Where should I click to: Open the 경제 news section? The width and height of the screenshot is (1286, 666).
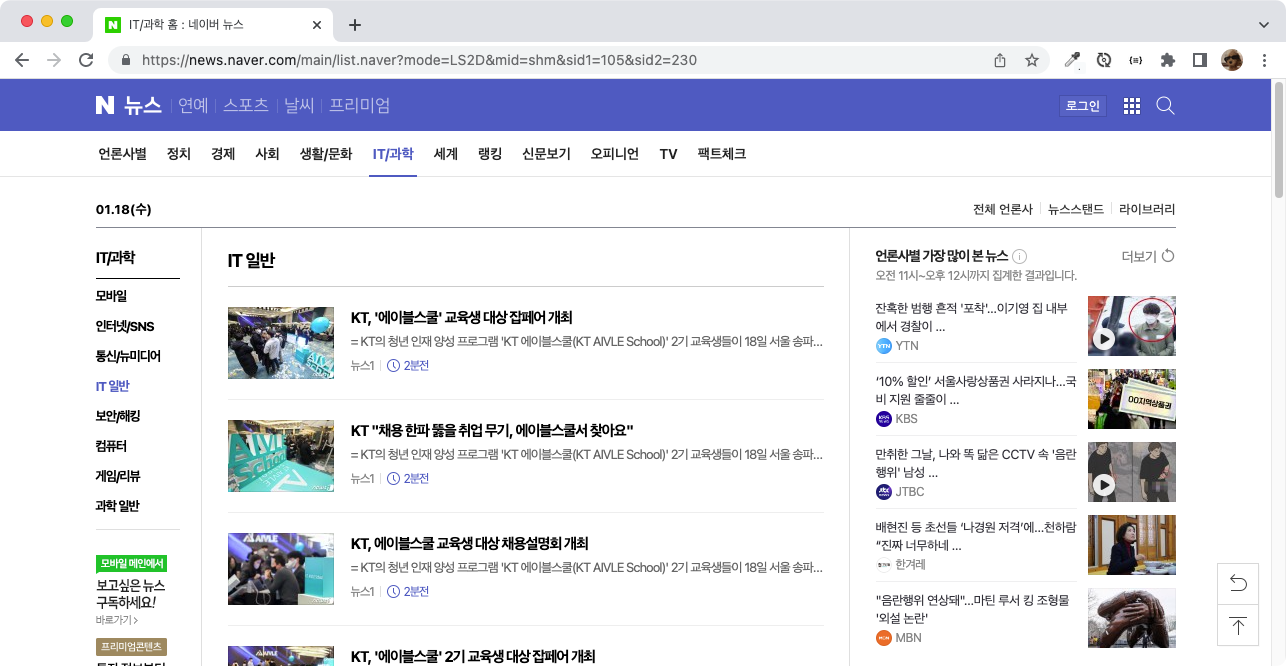tap(223, 154)
